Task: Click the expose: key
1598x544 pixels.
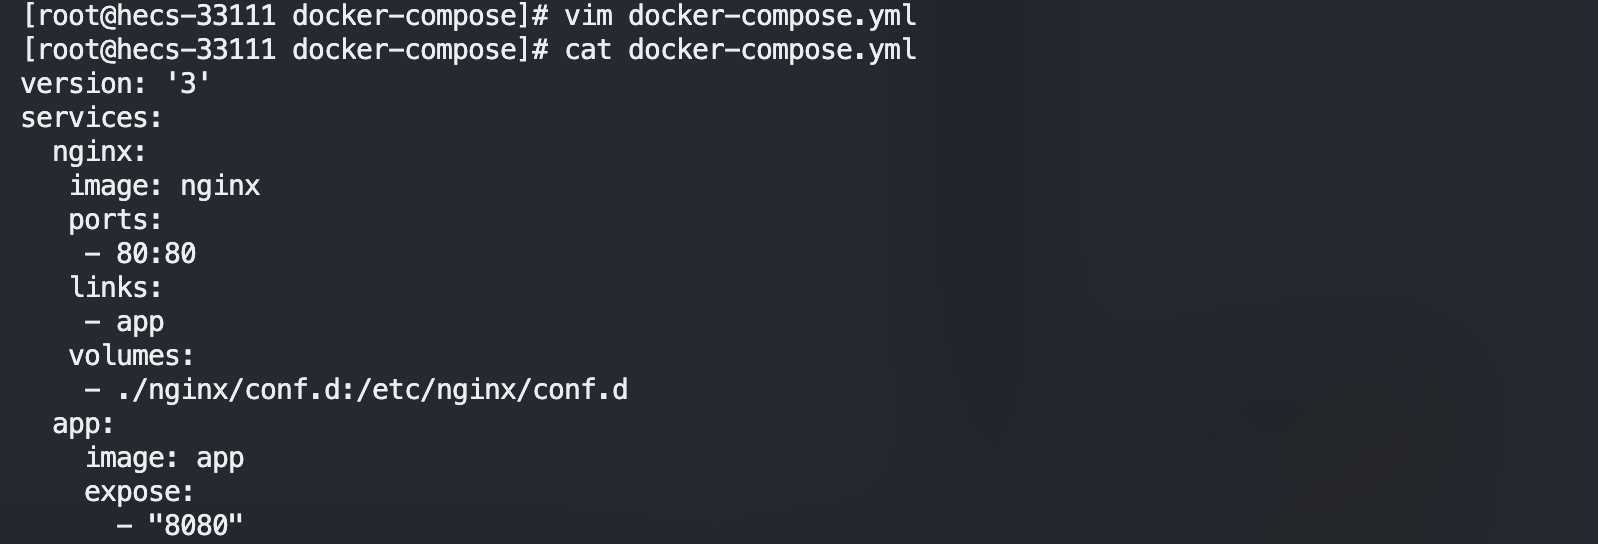Action: (x=139, y=492)
